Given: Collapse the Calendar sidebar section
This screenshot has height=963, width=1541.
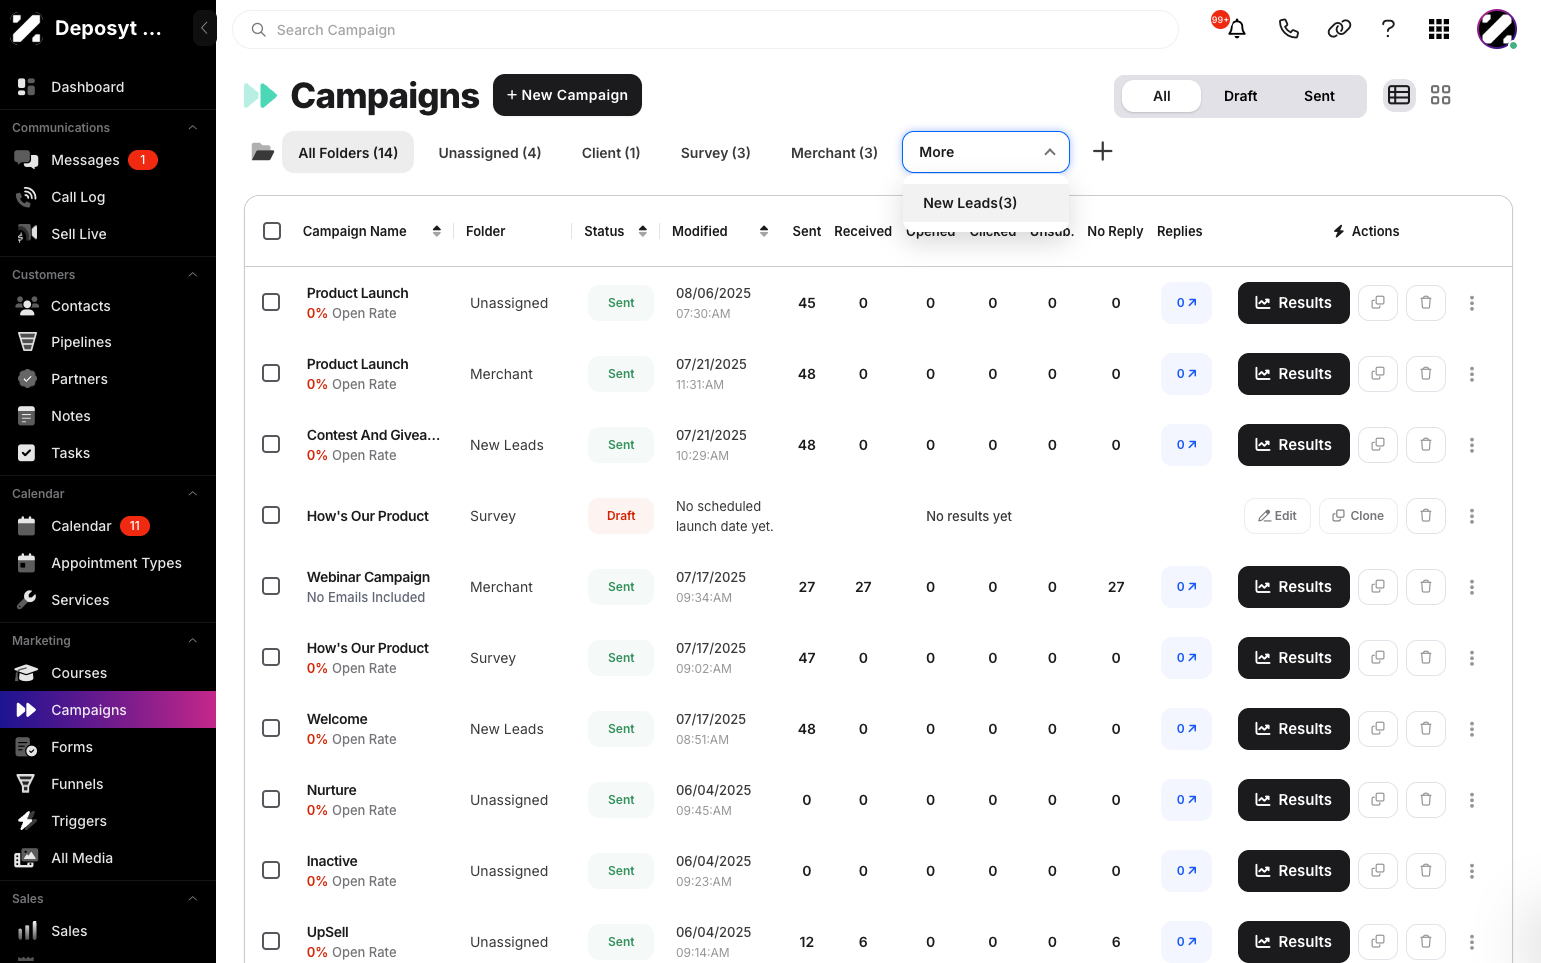Looking at the screenshot, I should 193,494.
